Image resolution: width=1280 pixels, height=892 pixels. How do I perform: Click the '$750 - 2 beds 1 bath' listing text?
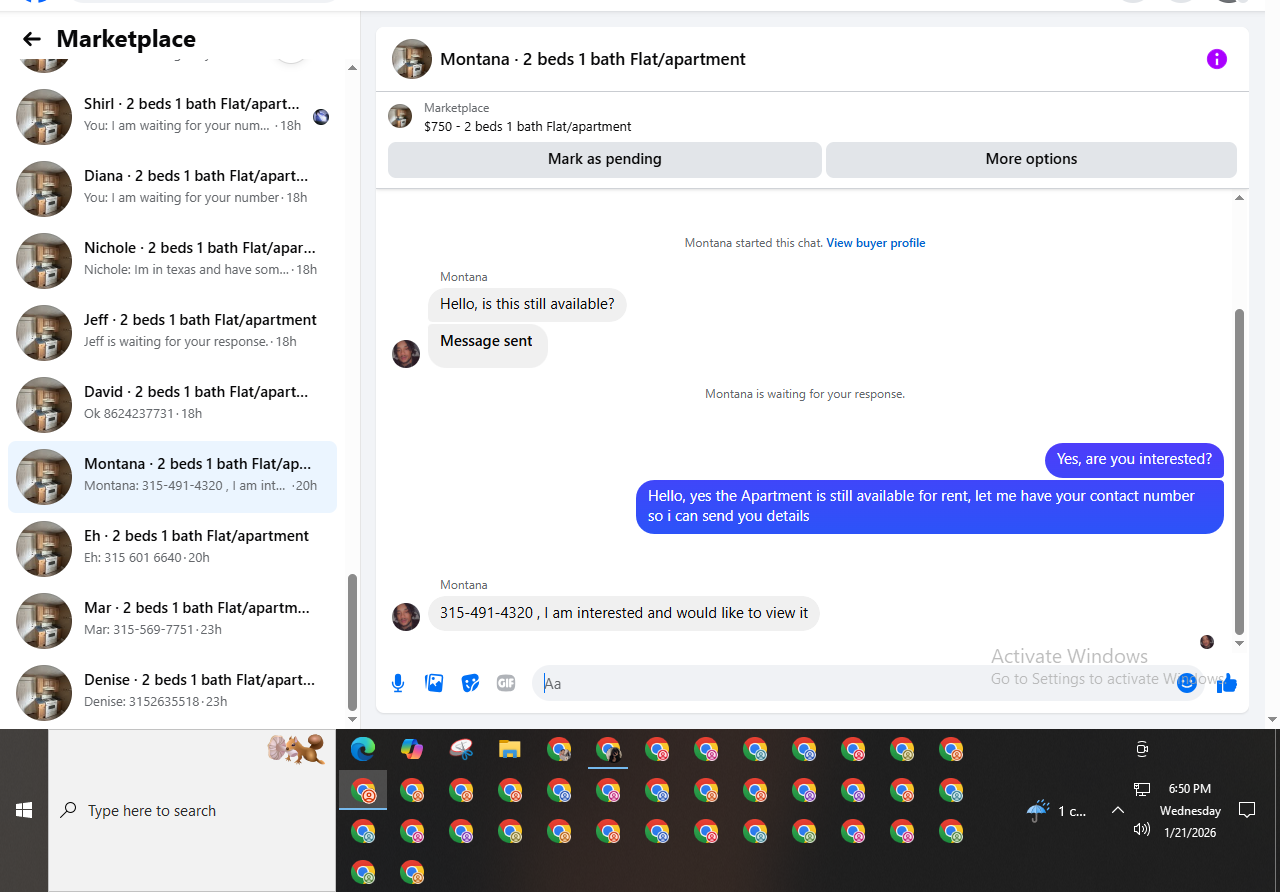(527, 126)
